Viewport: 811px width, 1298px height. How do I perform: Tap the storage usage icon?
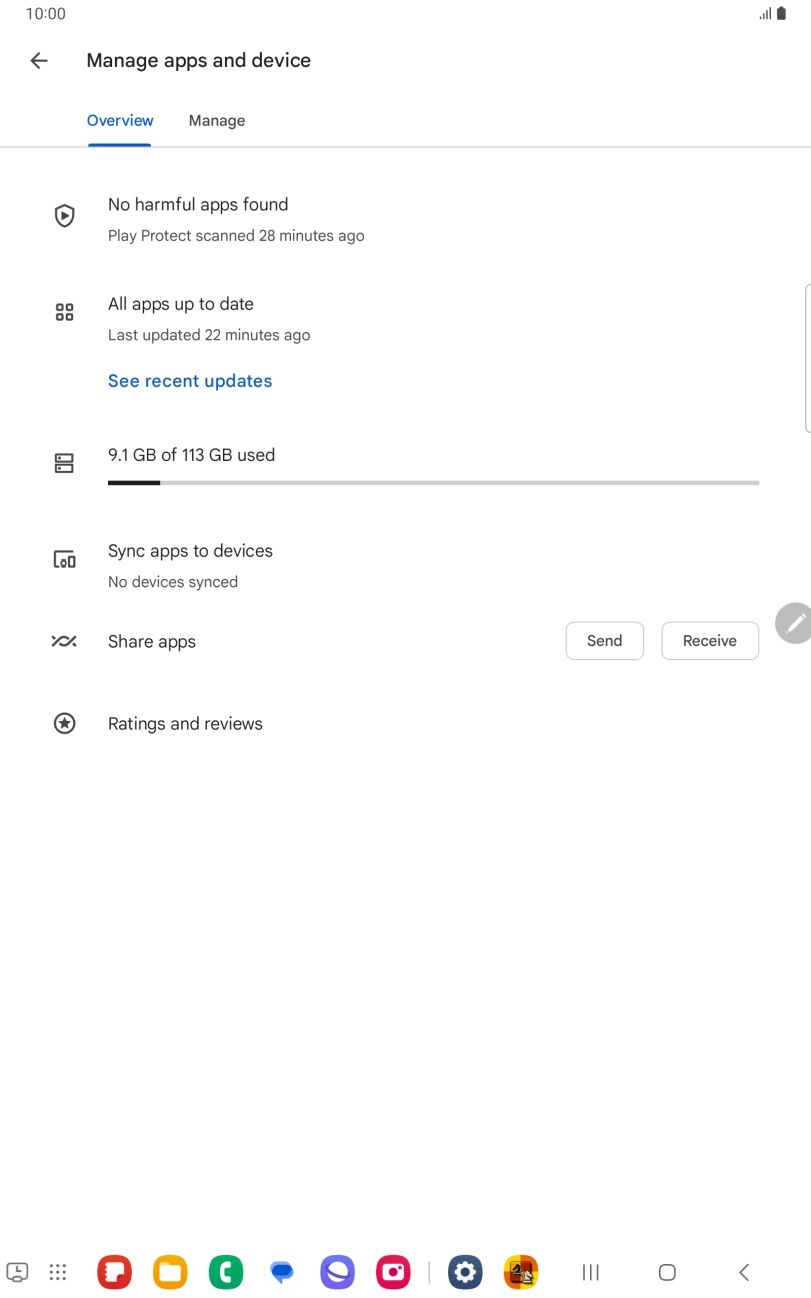[65, 463]
